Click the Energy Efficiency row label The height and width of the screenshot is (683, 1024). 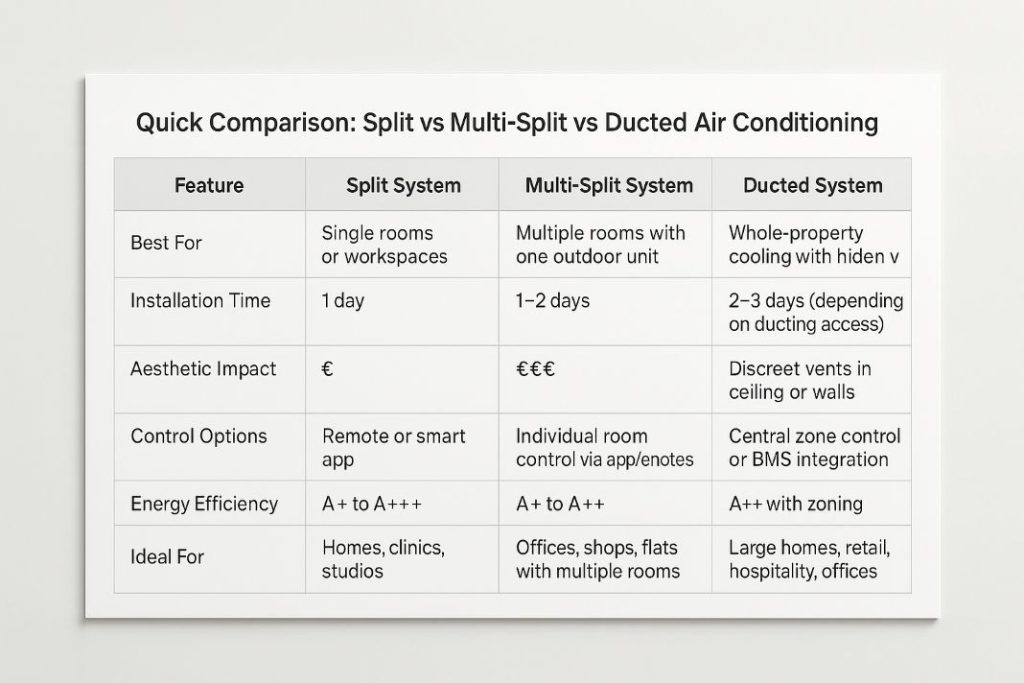click(204, 504)
